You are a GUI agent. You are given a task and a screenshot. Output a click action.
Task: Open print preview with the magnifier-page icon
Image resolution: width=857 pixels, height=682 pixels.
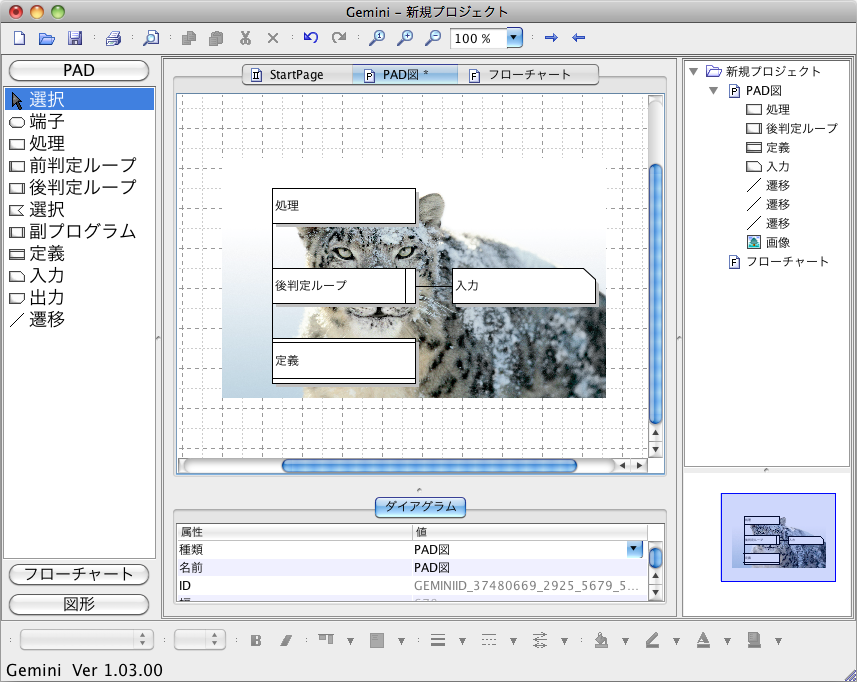pyautogui.click(x=151, y=38)
